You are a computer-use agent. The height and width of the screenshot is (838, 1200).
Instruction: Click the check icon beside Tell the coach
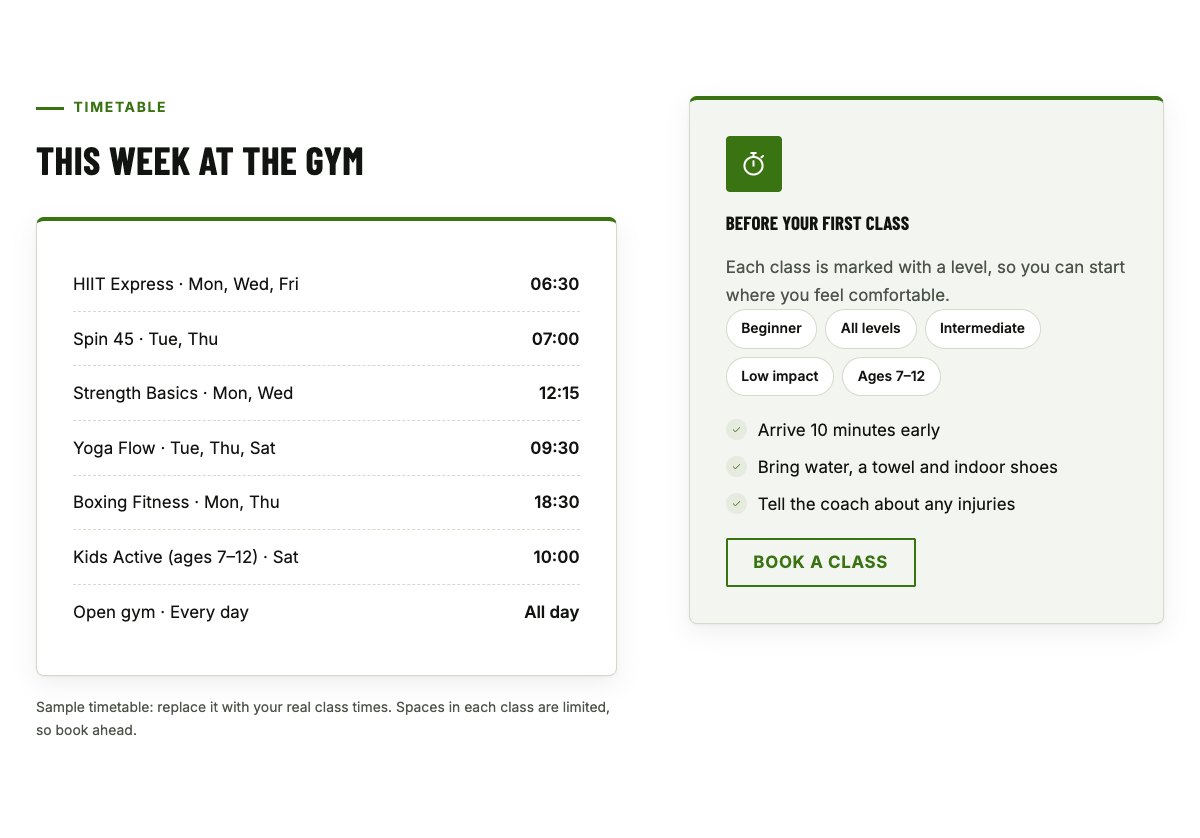pyautogui.click(x=737, y=504)
